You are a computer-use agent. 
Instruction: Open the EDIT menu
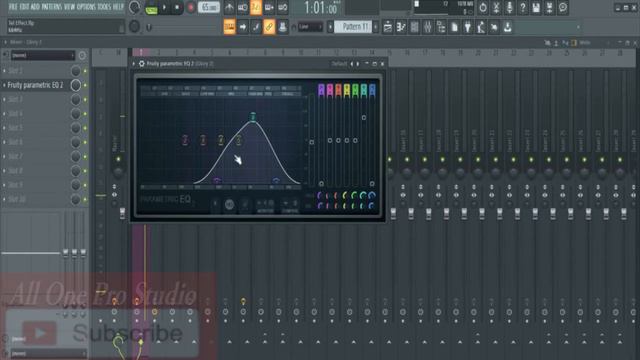(x=24, y=7)
